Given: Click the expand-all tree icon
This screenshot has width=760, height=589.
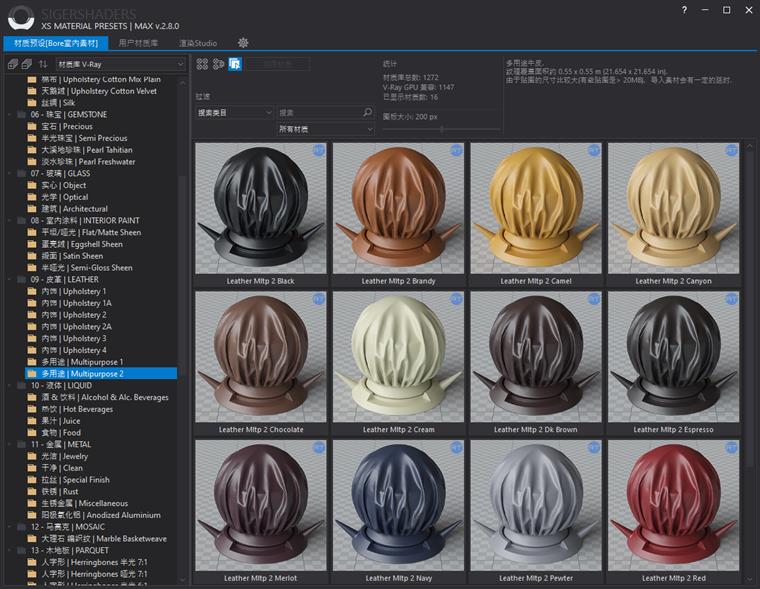Looking at the screenshot, I should (x=13, y=64).
